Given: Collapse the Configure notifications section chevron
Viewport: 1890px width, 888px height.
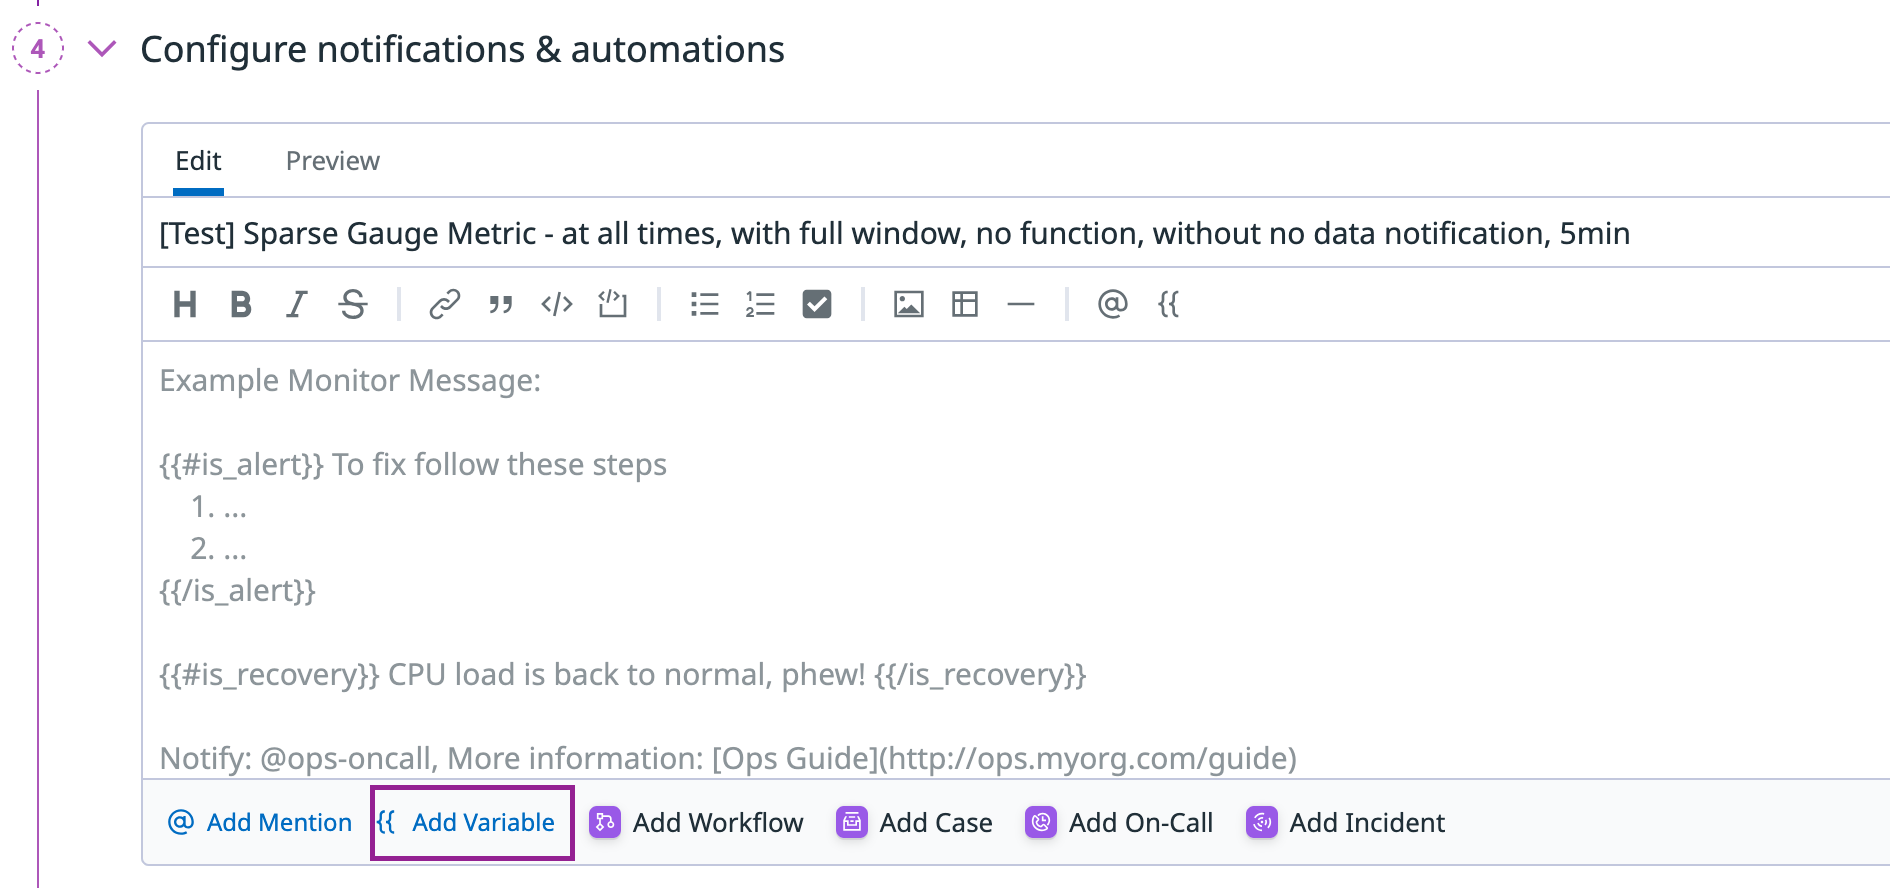Looking at the screenshot, I should pos(103,49).
